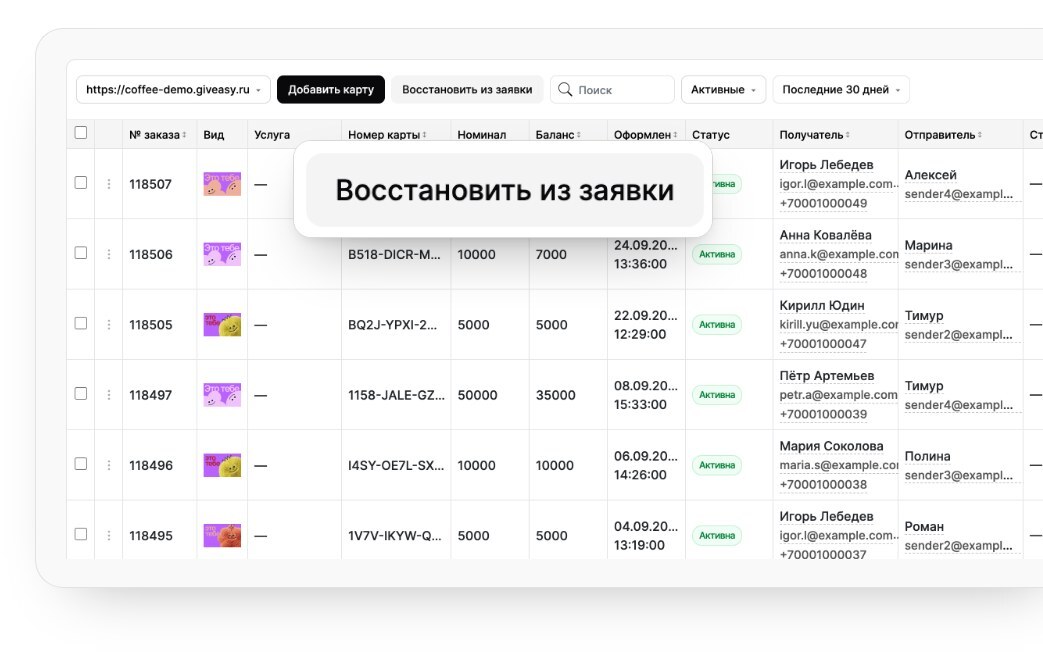Image resolution: width=1043 pixels, height=653 pixels.
Task: Click phone number +70001000049
Action: [x=823, y=203]
